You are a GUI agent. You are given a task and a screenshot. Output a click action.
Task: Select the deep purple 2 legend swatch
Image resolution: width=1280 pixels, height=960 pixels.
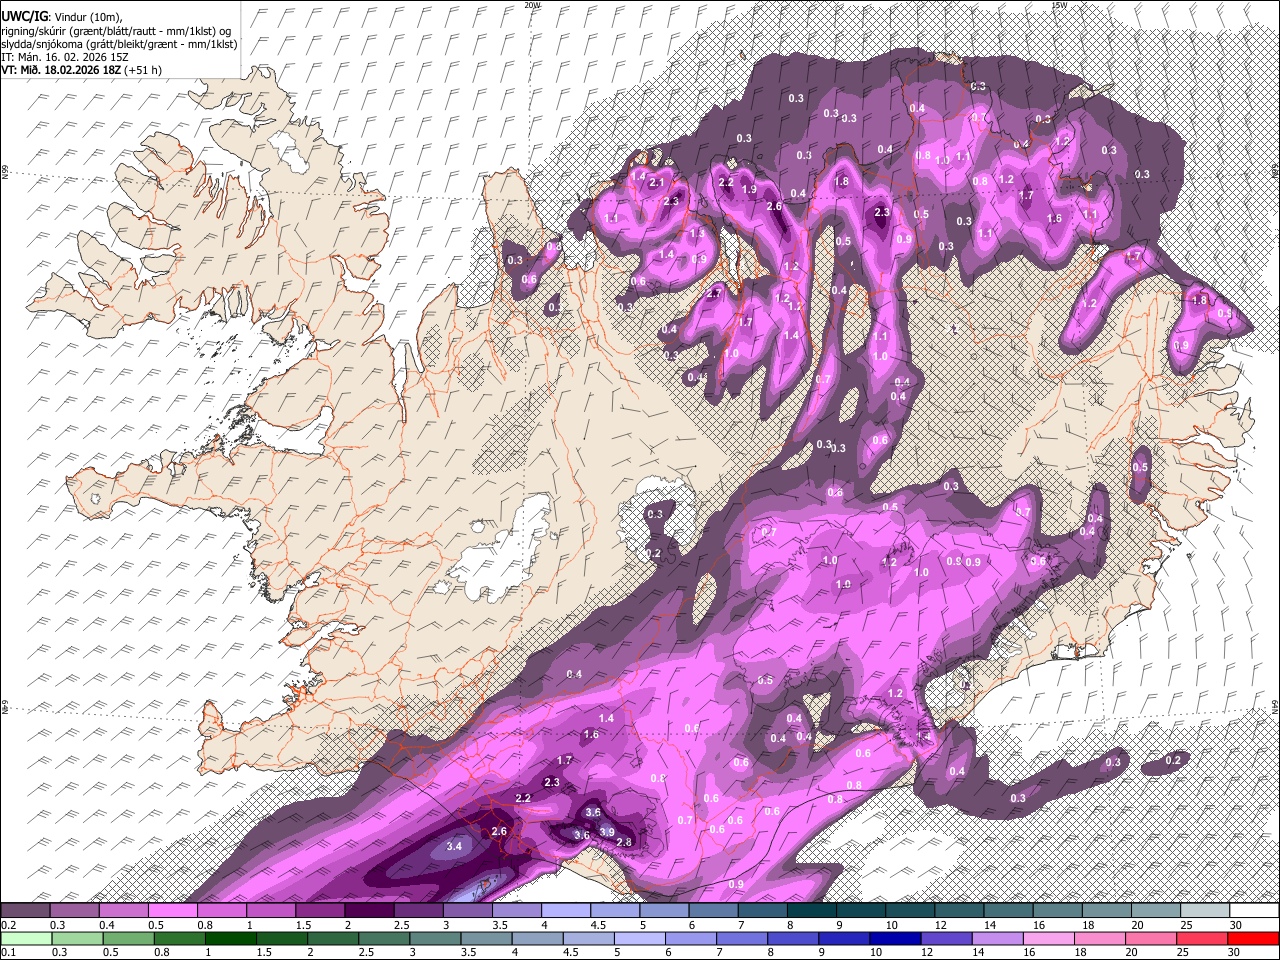click(x=369, y=910)
